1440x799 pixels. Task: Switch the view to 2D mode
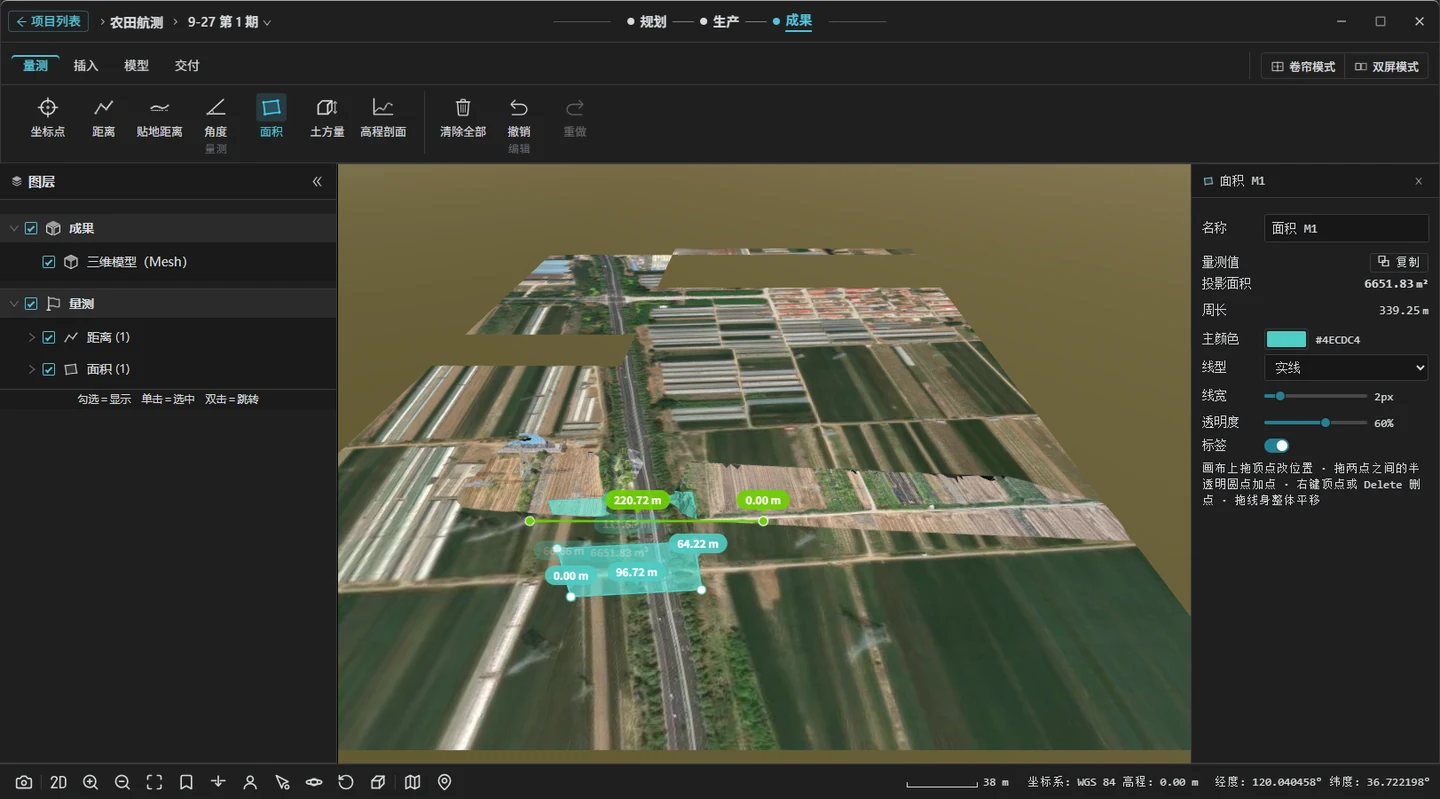point(58,782)
